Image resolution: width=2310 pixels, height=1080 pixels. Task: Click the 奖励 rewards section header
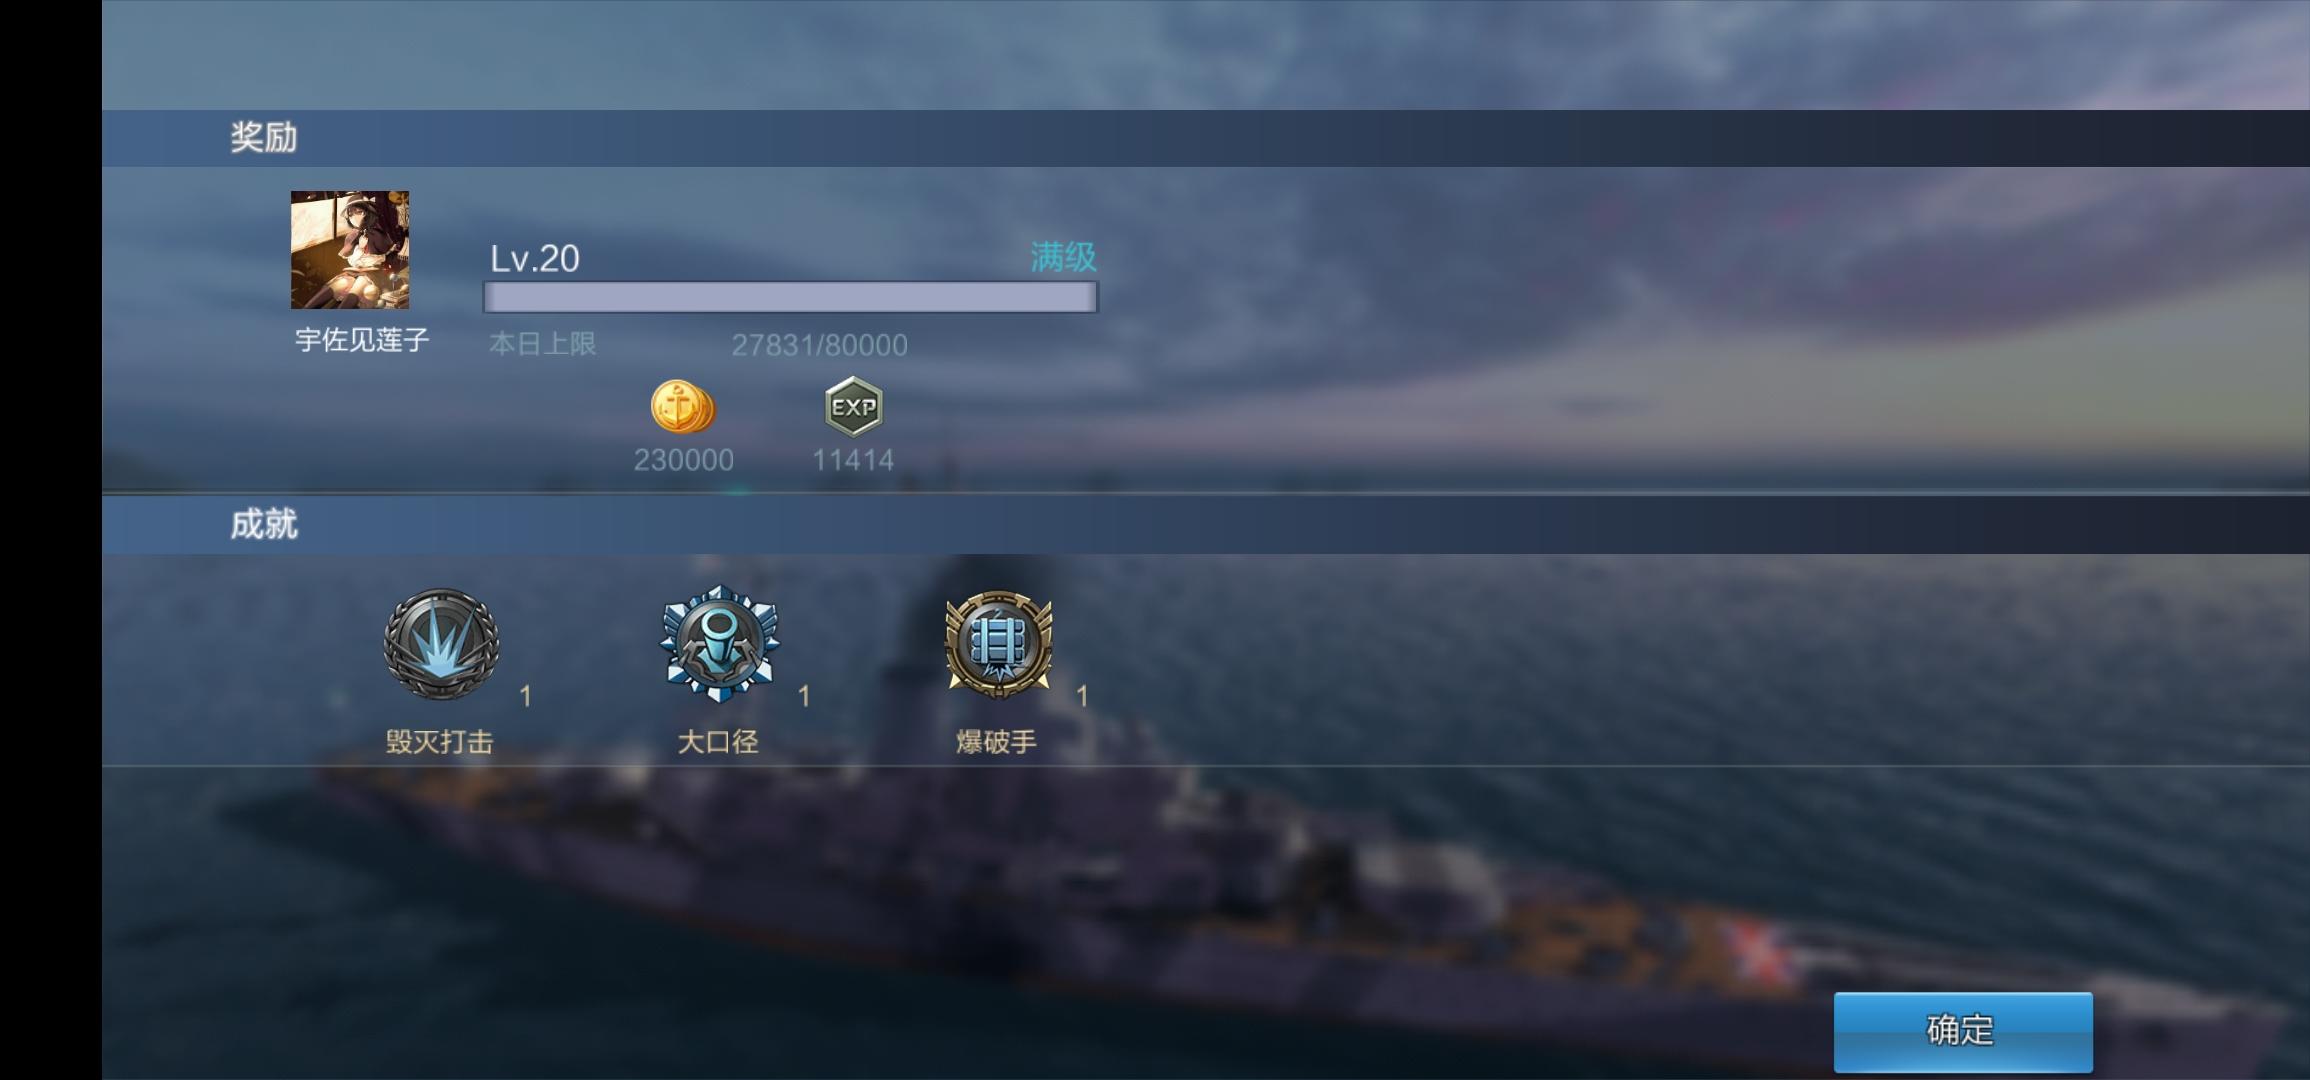point(264,138)
